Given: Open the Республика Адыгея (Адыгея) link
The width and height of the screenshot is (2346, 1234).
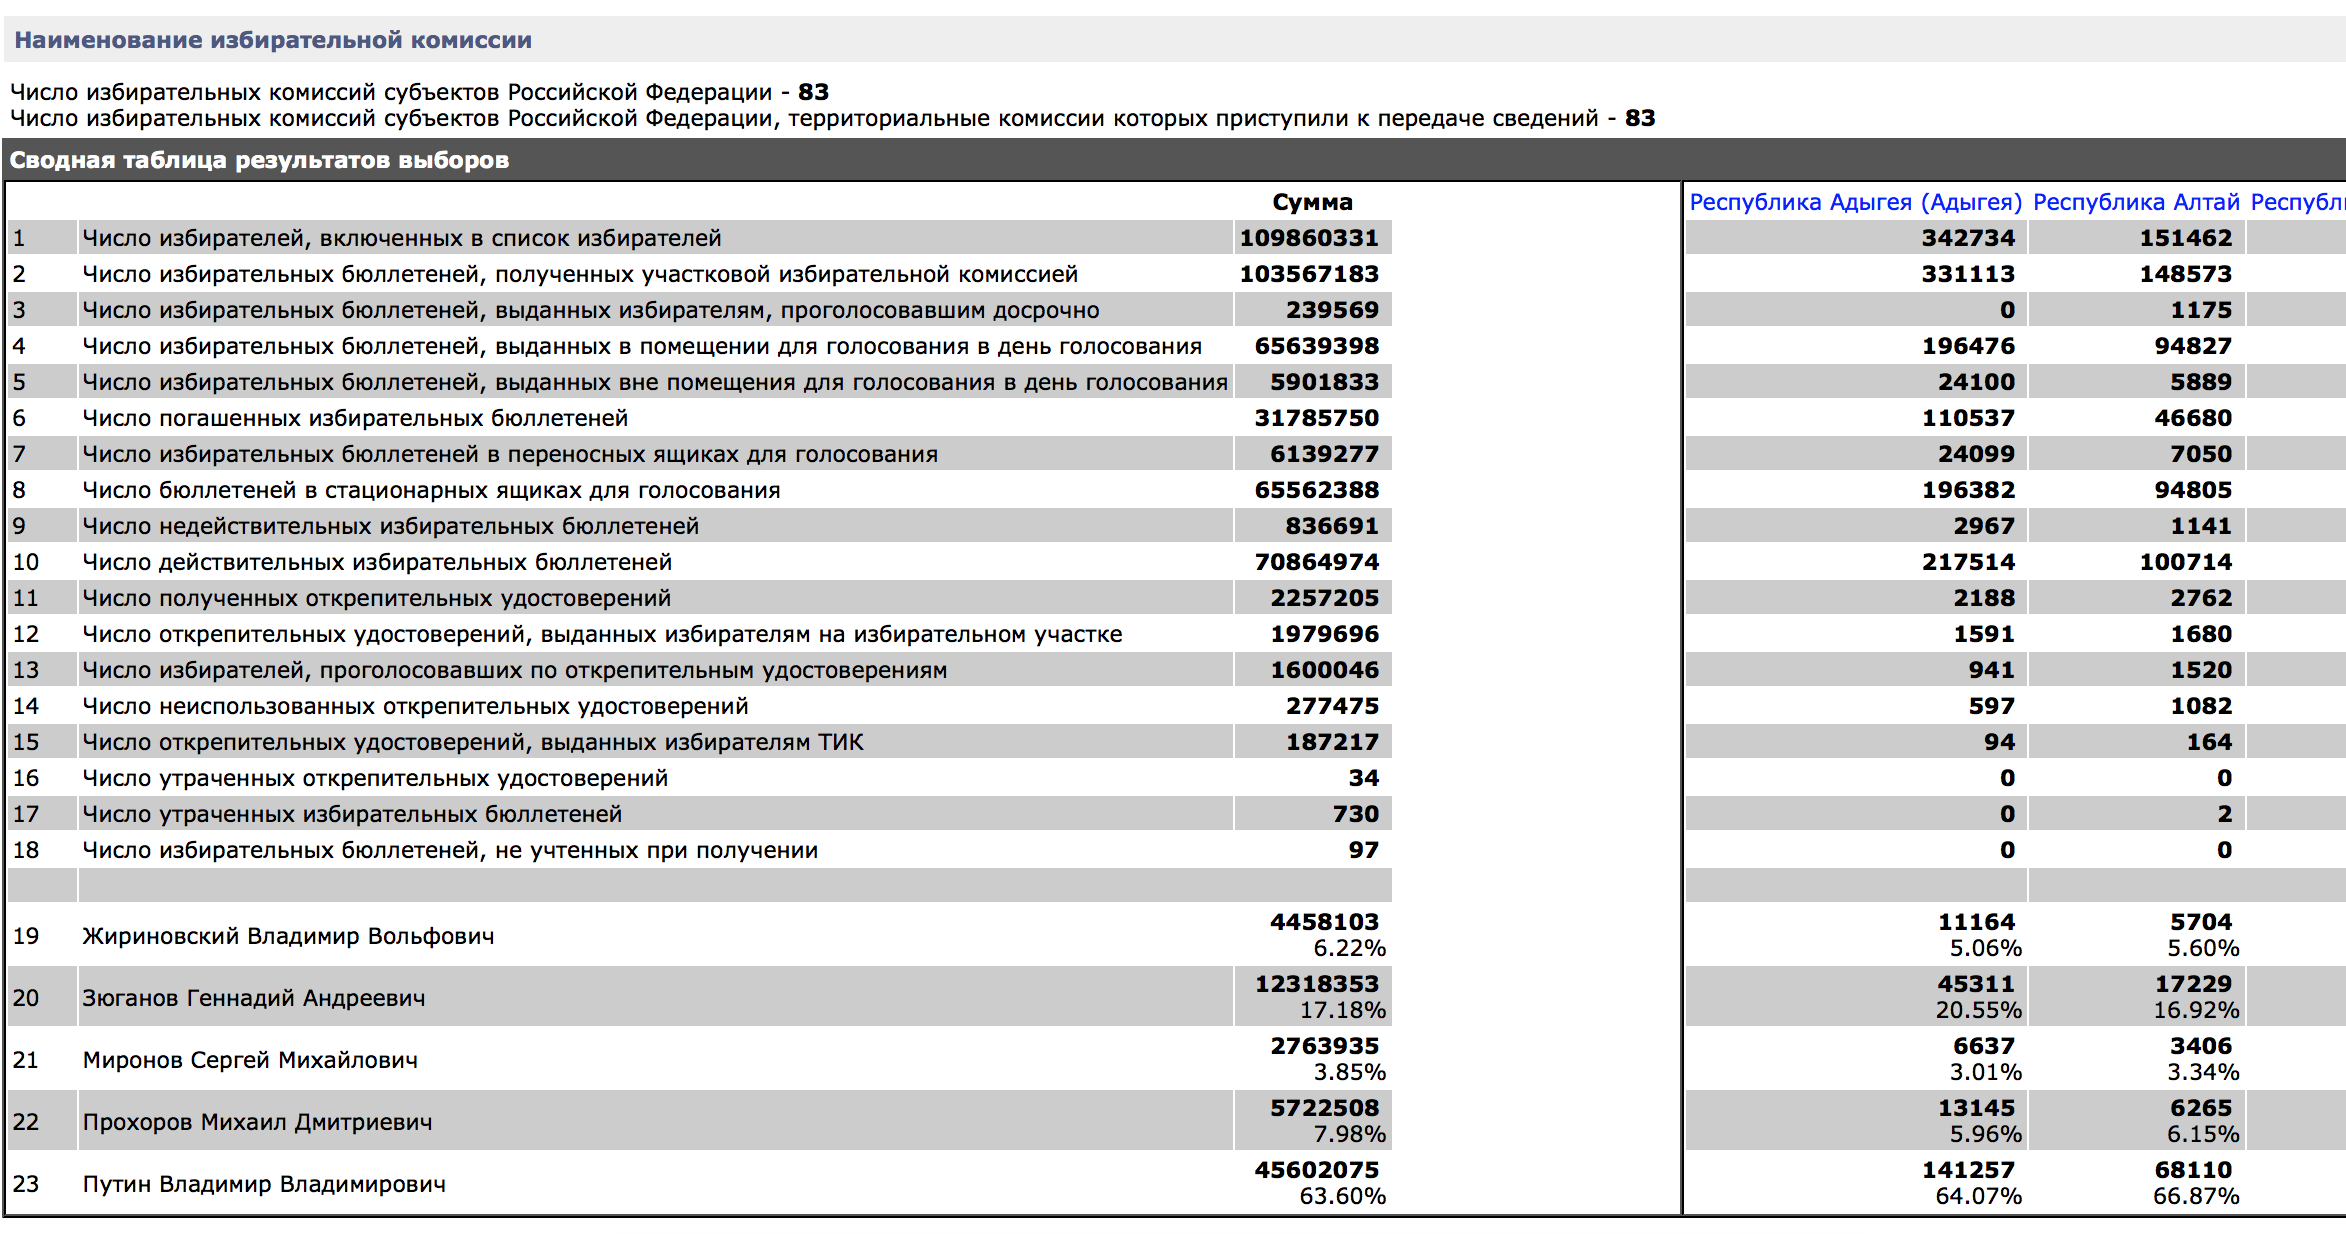Looking at the screenshot, I should click(x=1855, y=202).
